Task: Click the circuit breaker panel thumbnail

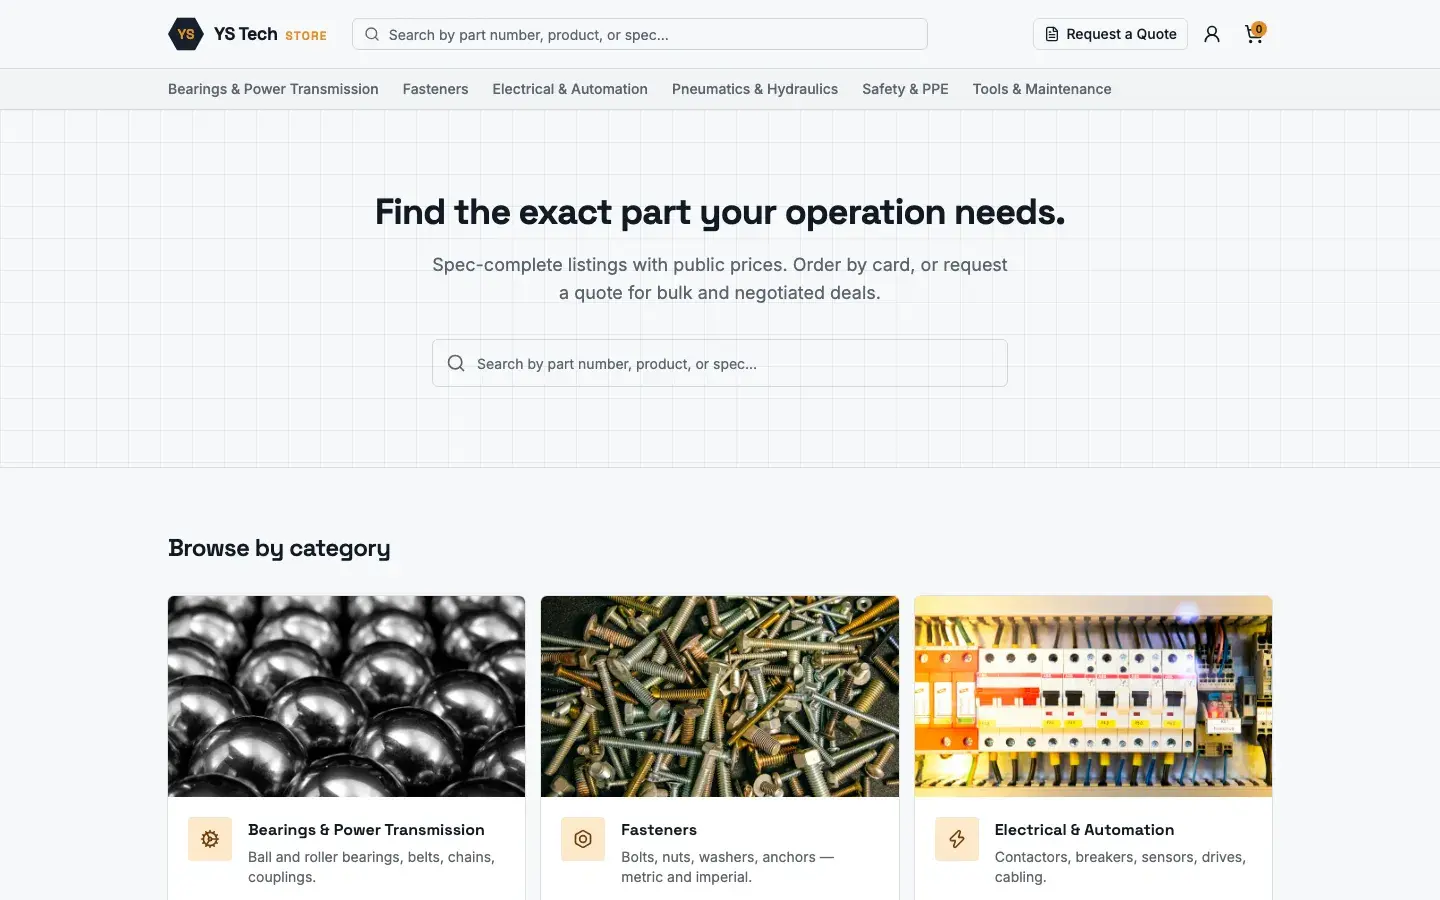Action: point(1093,696)
